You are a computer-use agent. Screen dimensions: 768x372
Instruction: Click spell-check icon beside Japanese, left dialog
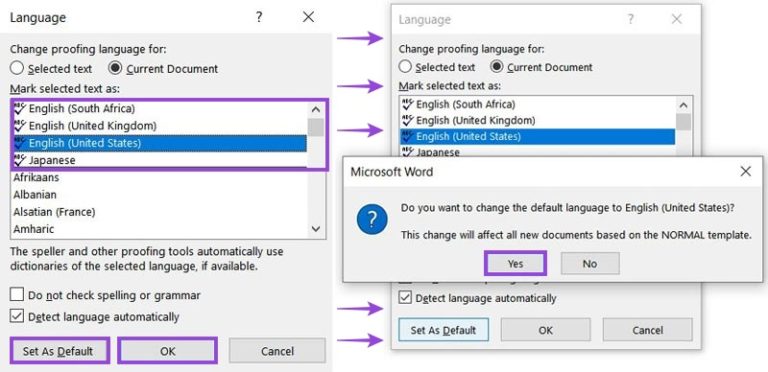click(20, 160)
